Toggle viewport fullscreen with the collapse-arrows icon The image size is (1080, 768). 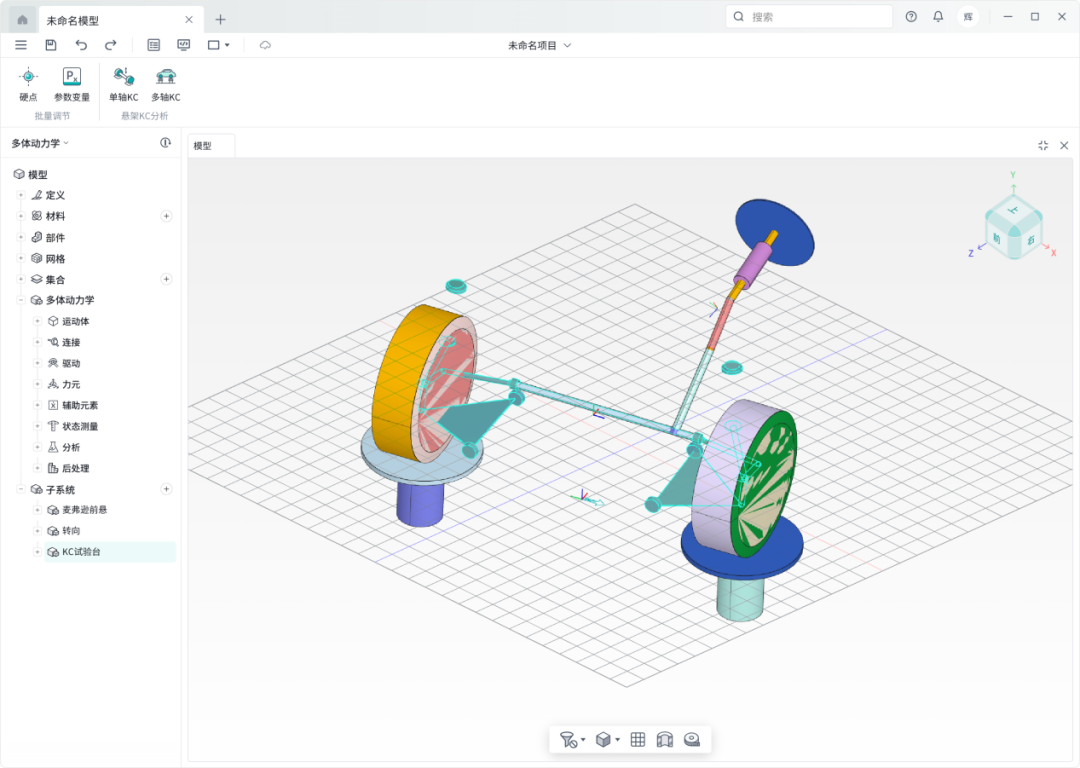coord(1043,145)
